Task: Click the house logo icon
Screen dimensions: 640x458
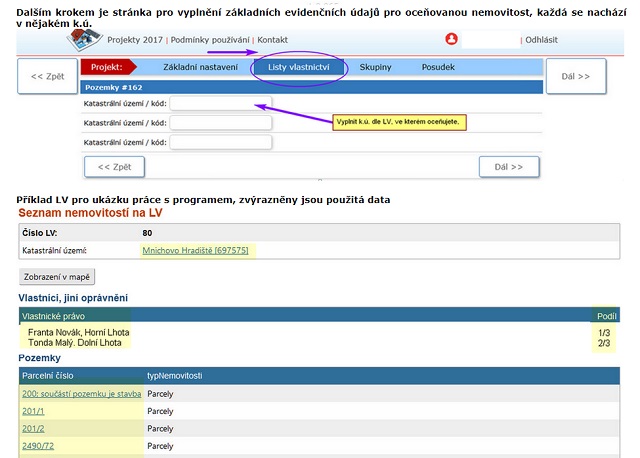Action: click(84, 40)
